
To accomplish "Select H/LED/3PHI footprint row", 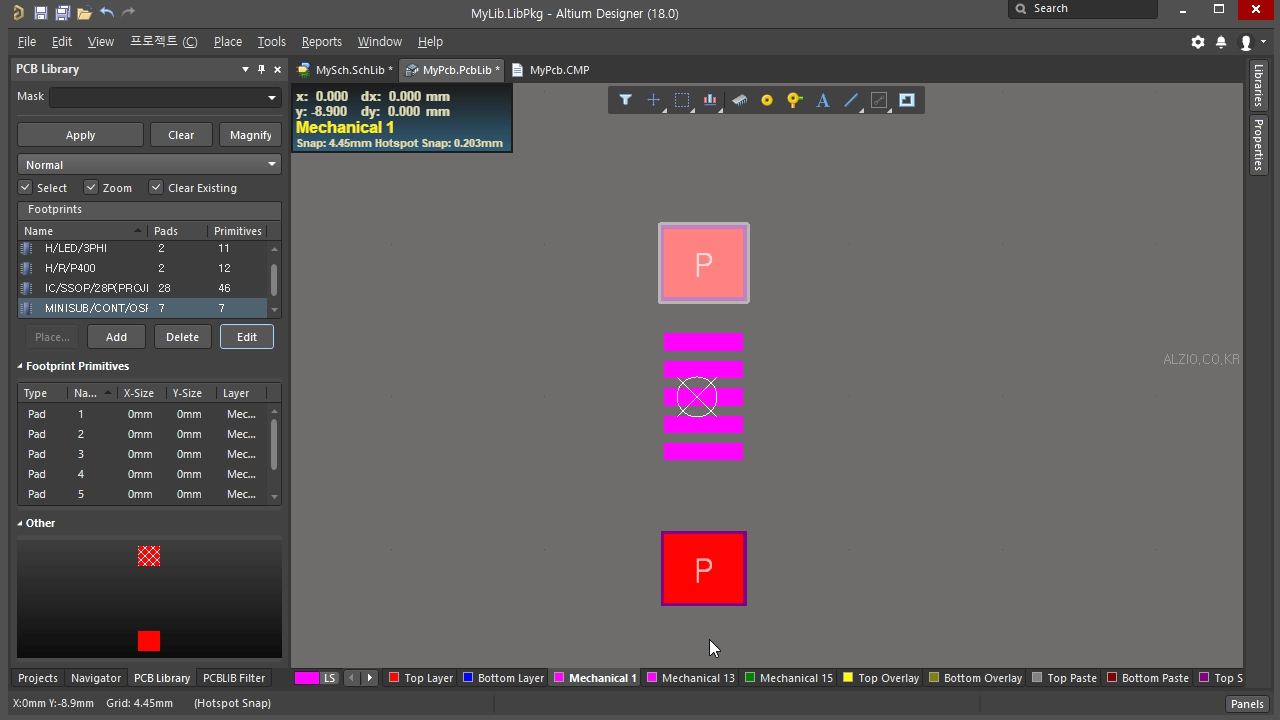I will point(143,248).
